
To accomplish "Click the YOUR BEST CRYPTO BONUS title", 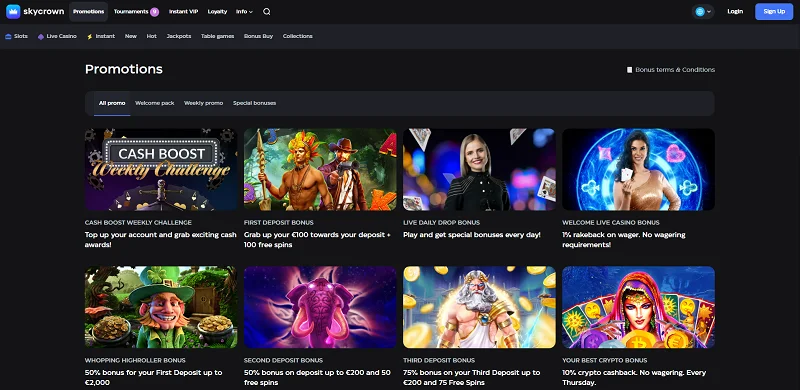I will click(605, 360).
